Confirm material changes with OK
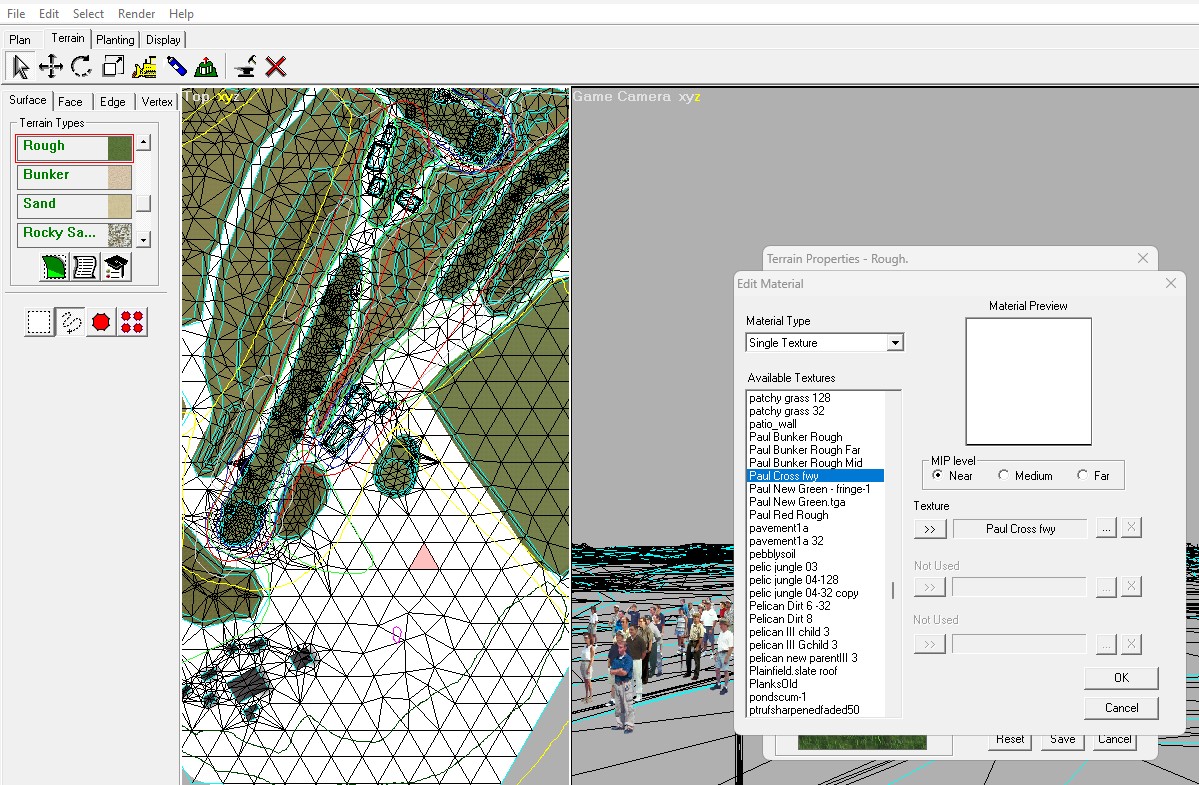This screenshot has width=1199, height=785. coord(1119,677)
